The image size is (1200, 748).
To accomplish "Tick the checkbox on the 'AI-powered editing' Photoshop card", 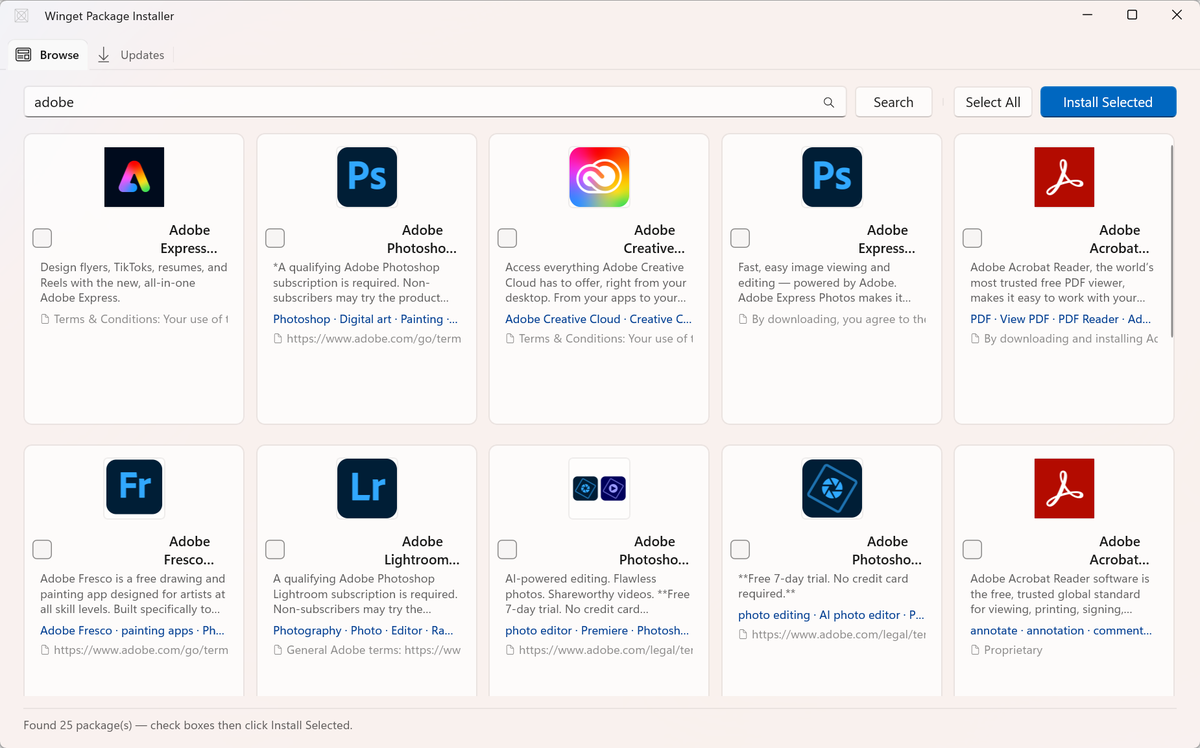I will pos(507,549).
